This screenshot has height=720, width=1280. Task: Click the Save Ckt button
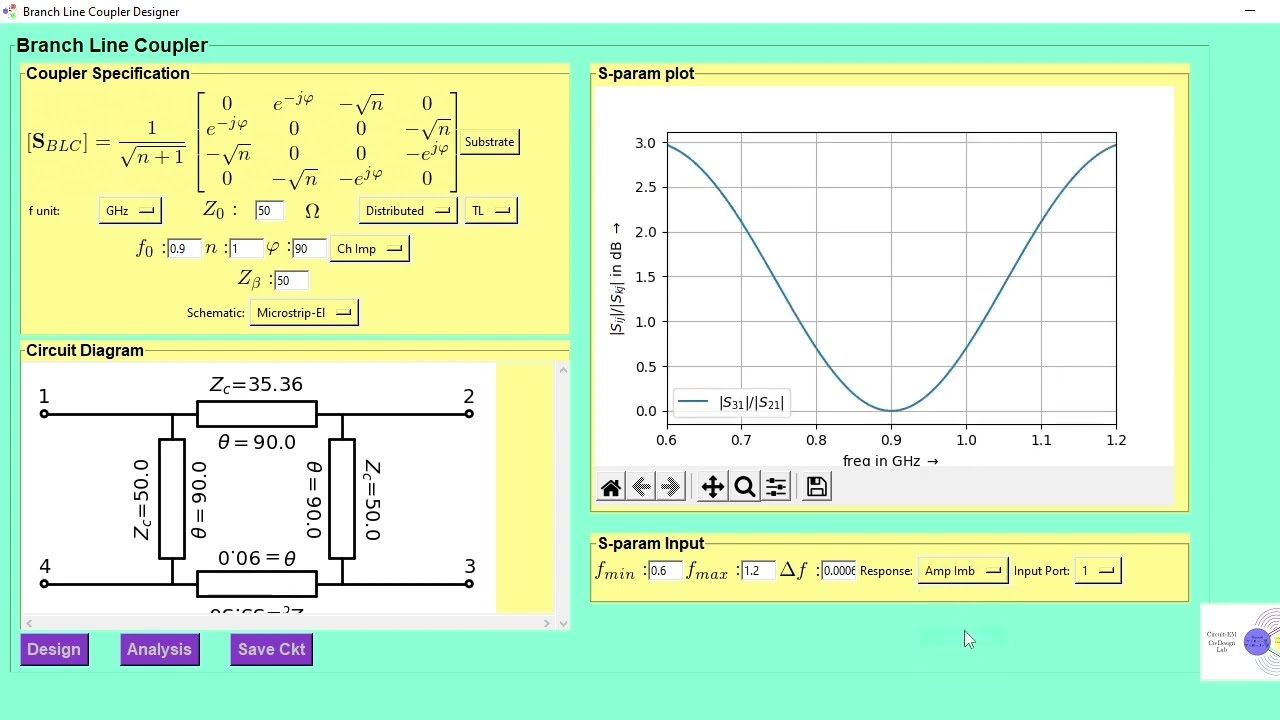tap(272, 650)
